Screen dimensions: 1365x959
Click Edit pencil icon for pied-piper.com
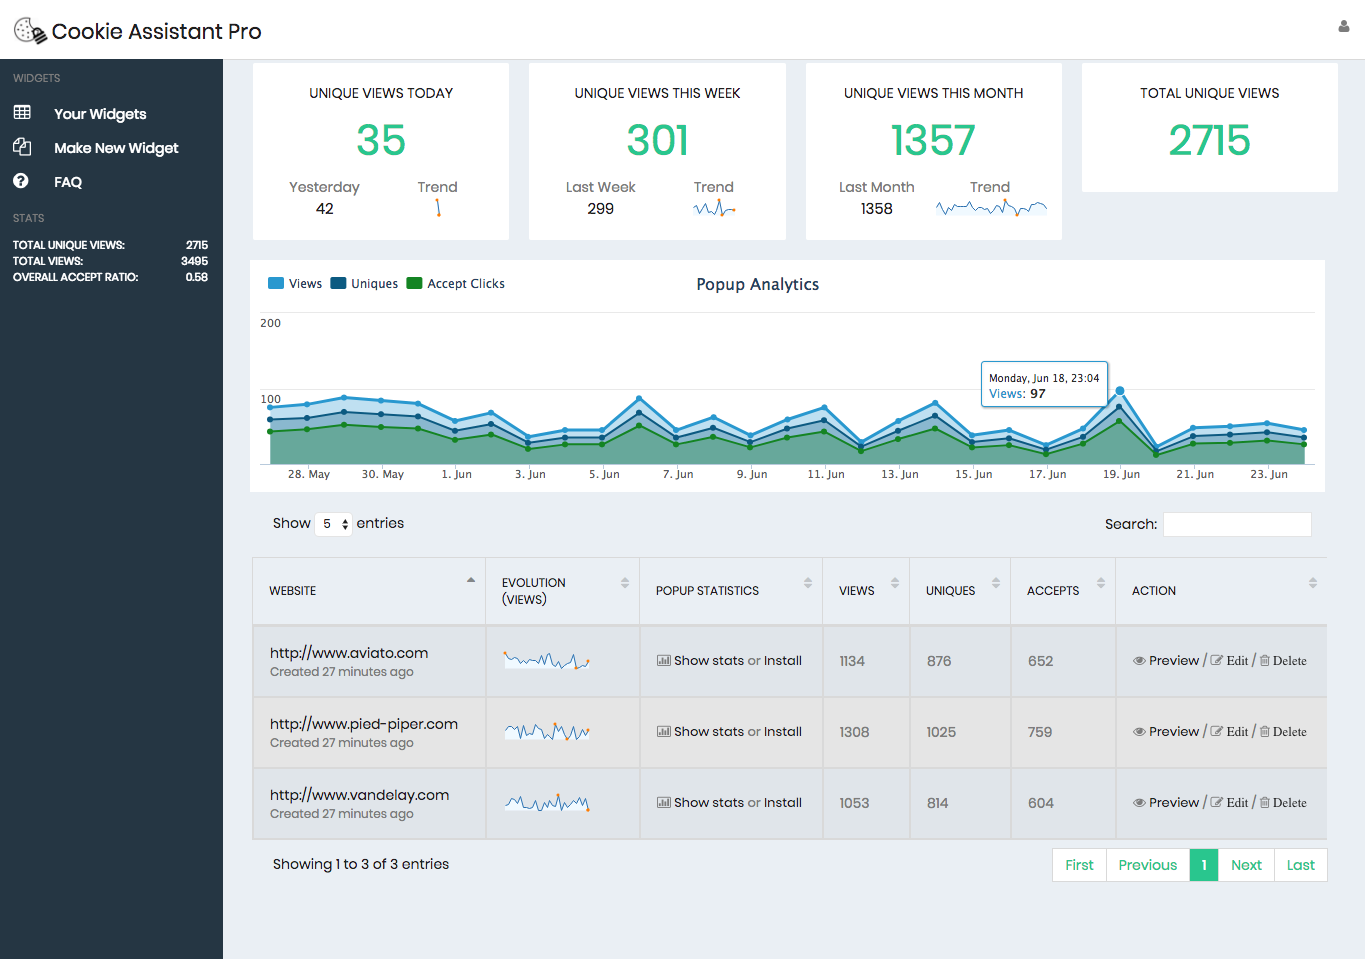click(1217, 732)
